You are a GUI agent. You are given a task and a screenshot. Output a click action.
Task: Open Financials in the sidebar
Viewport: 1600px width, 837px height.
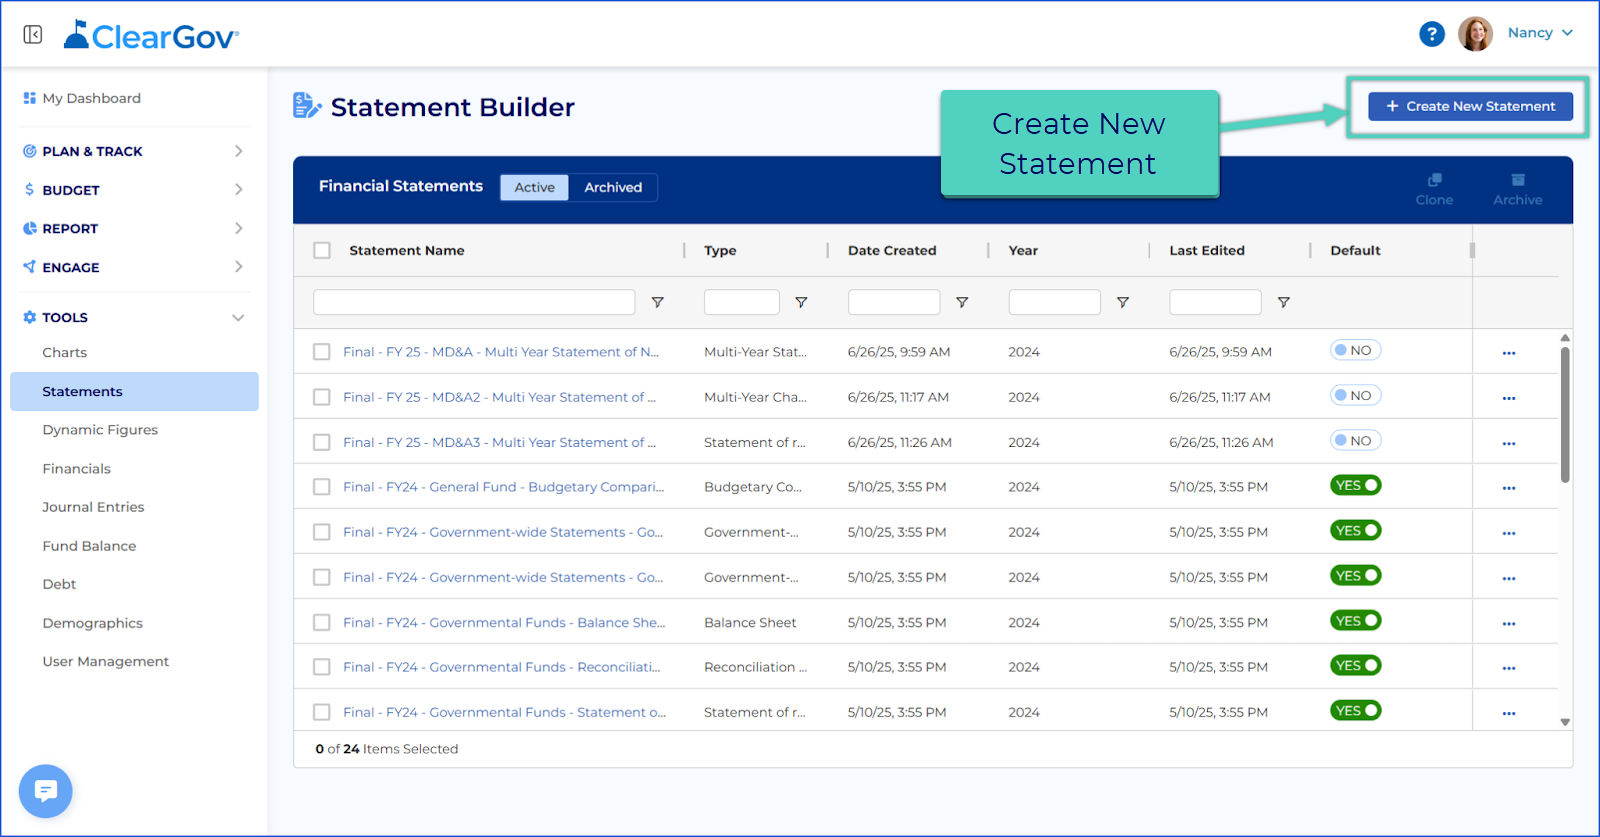(x=76, y=468)
